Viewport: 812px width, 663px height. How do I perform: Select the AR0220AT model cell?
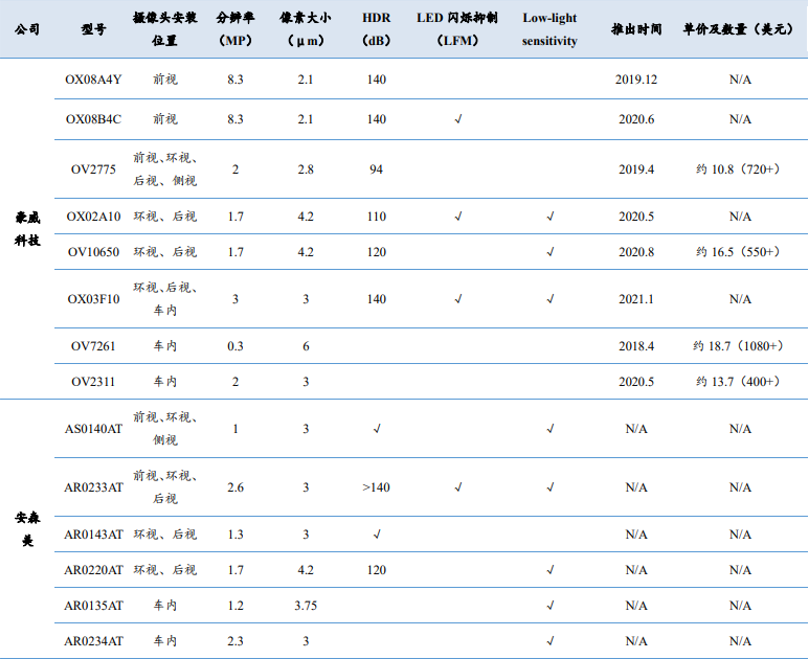pyautogui.click(x=93, y=570)
